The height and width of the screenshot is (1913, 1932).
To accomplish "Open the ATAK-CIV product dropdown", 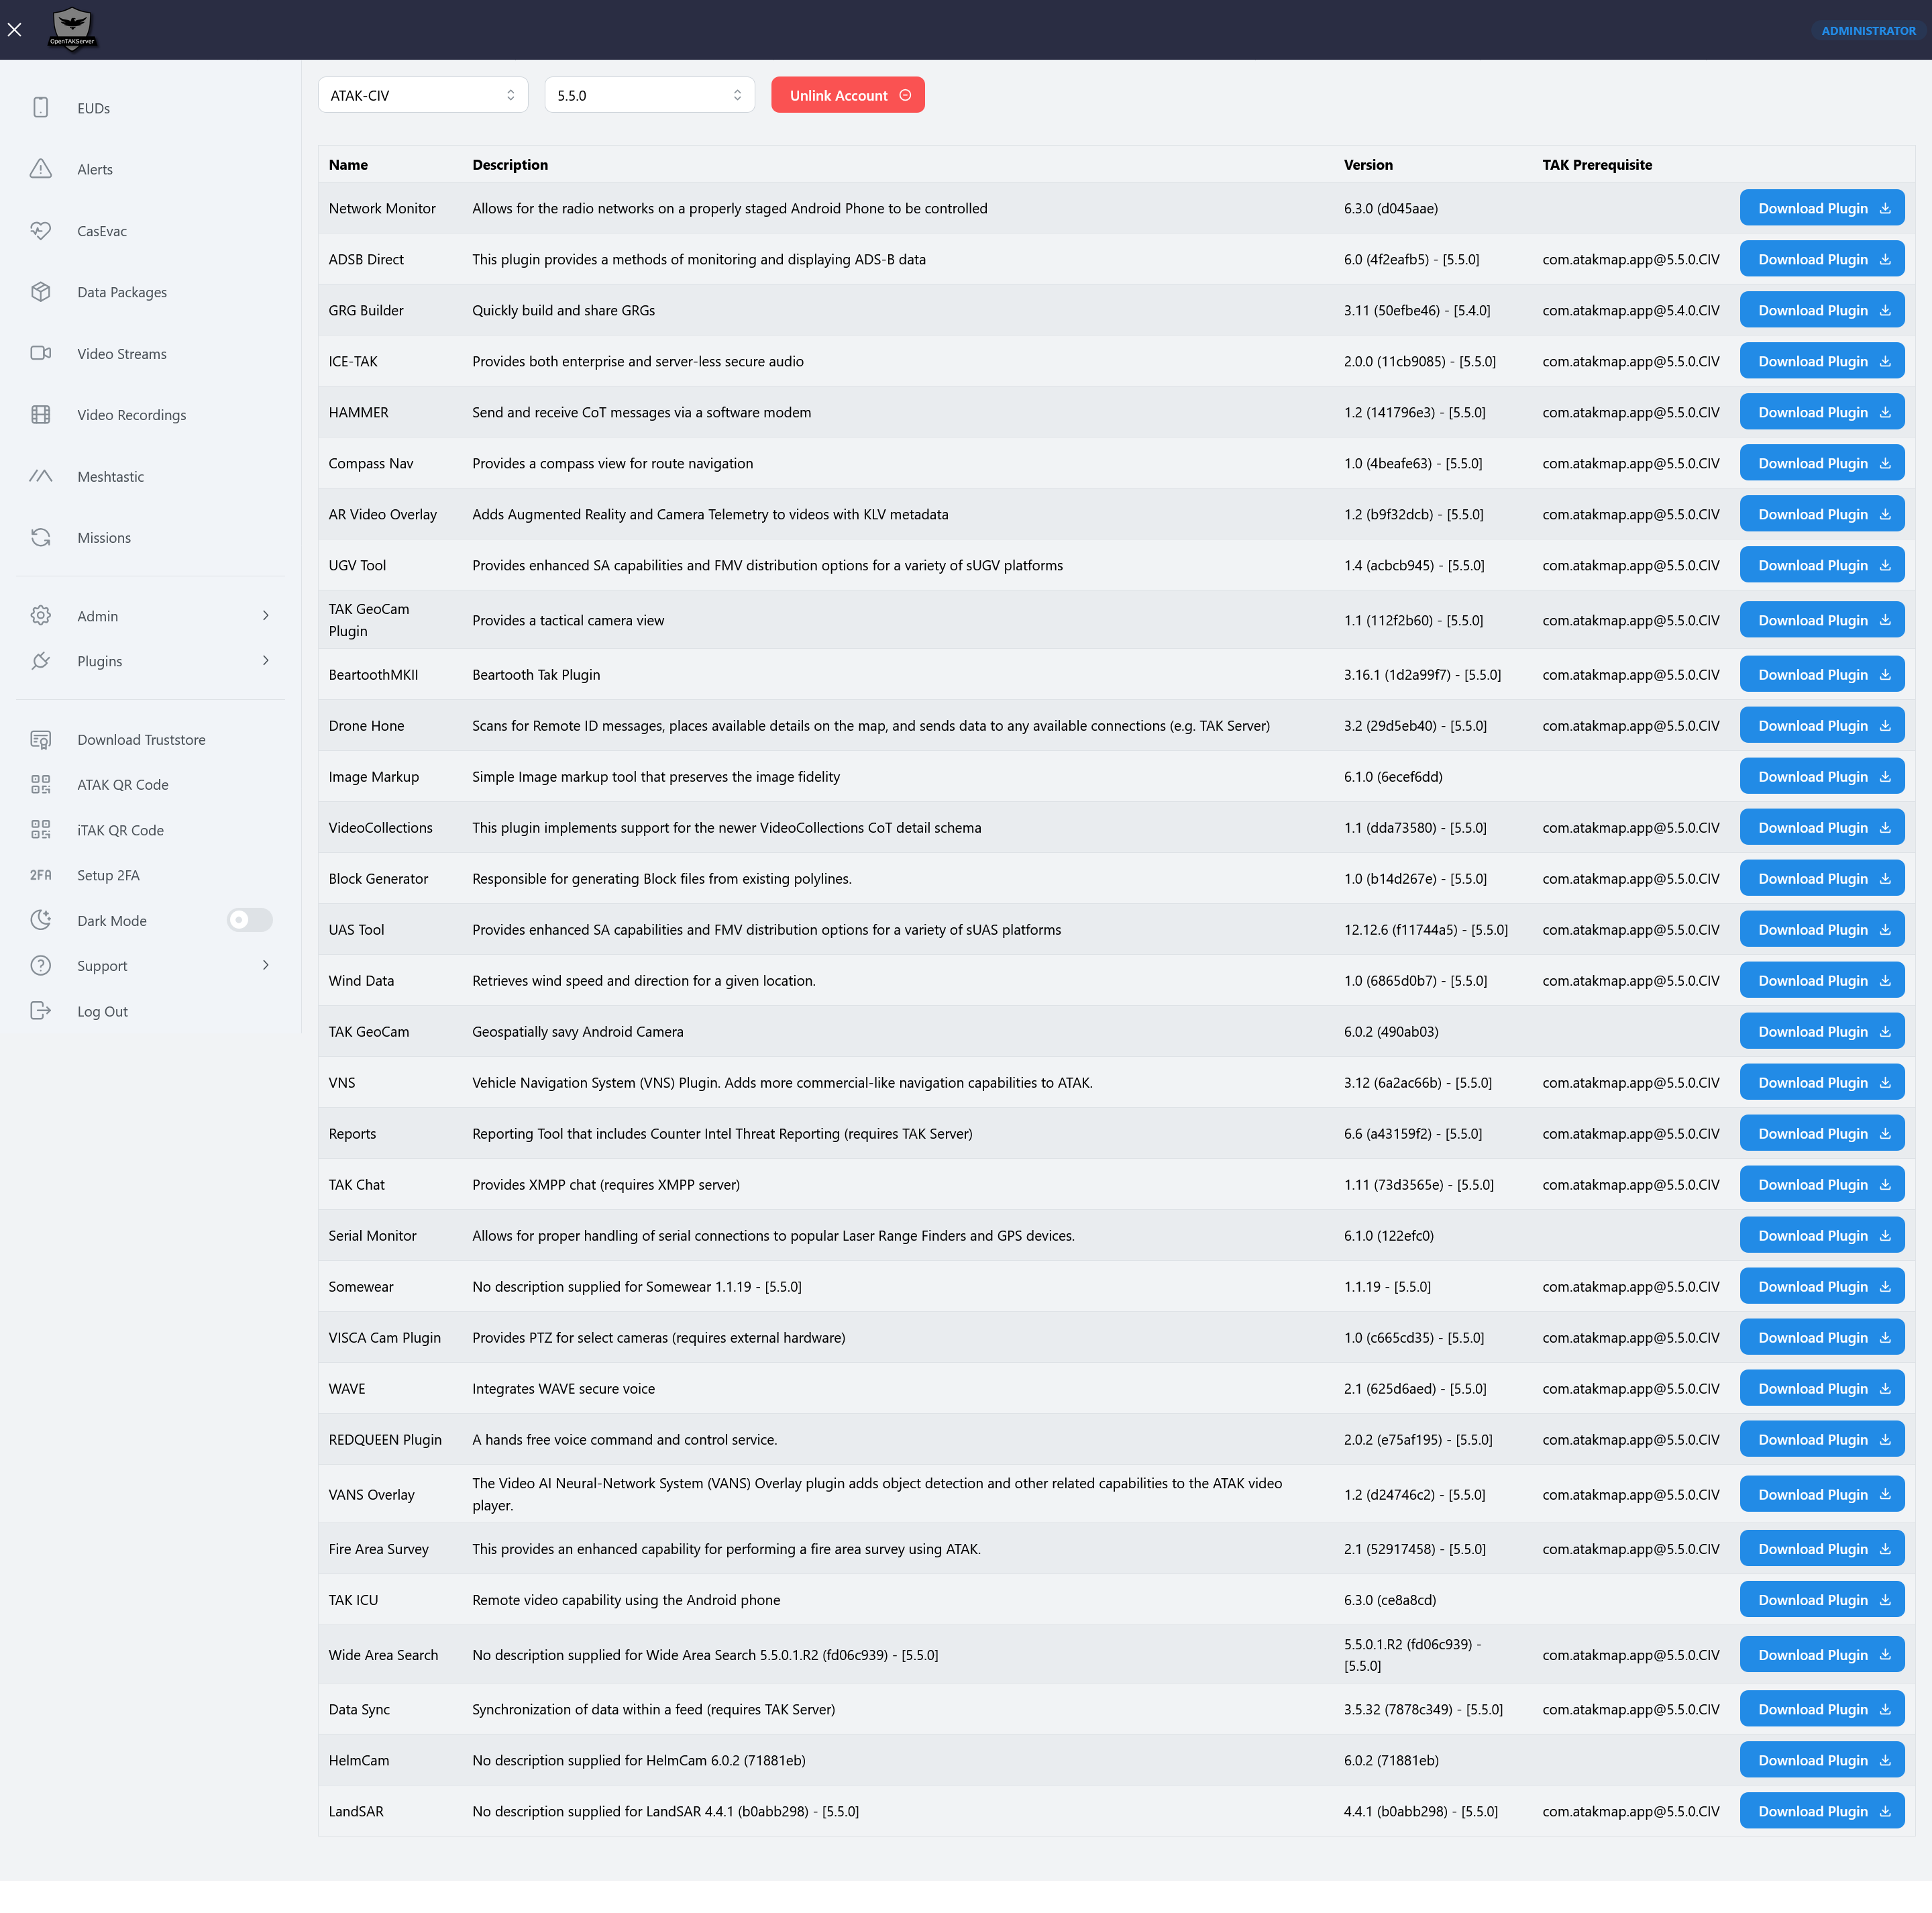I will click(422, 96).
